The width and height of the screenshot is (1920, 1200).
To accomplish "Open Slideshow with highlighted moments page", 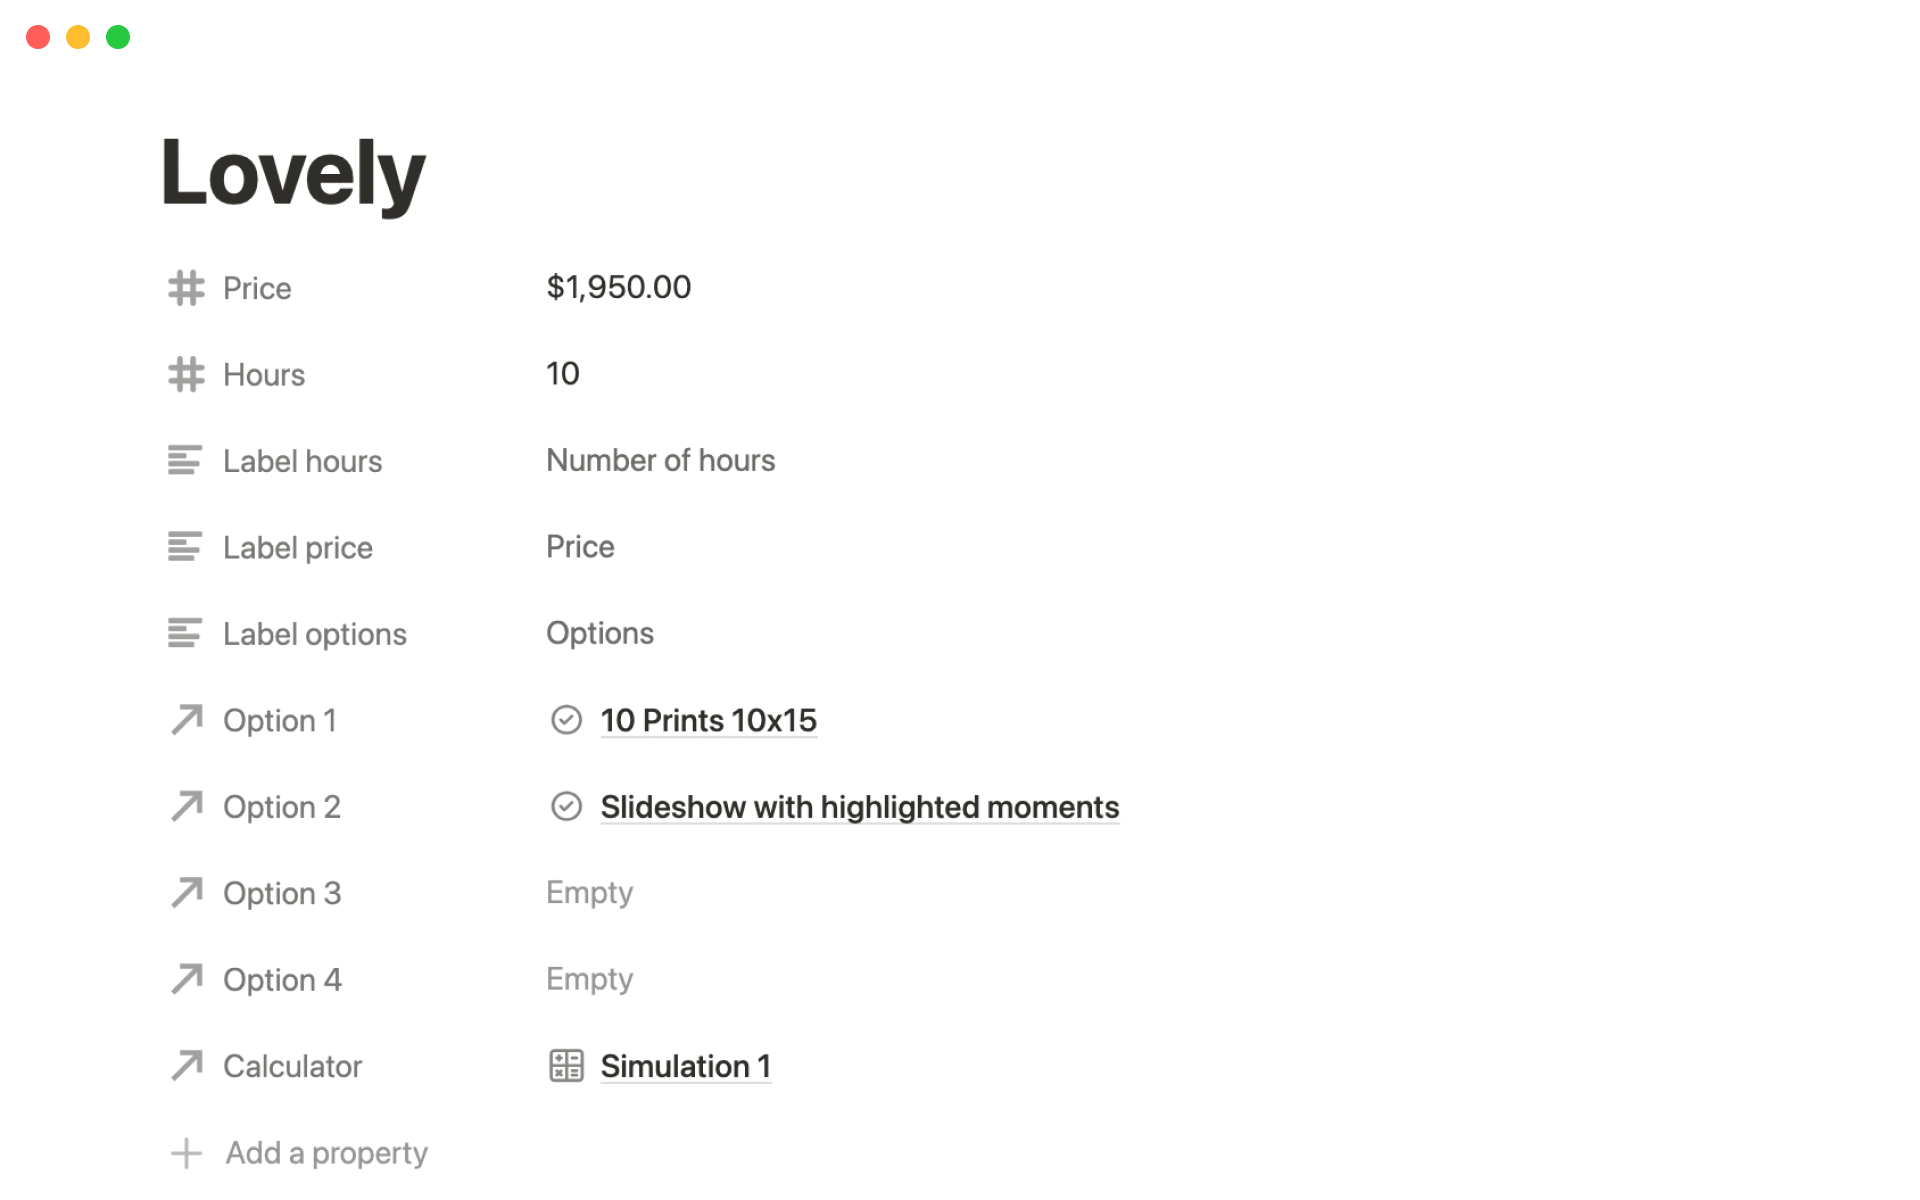I will click(859, 807).
